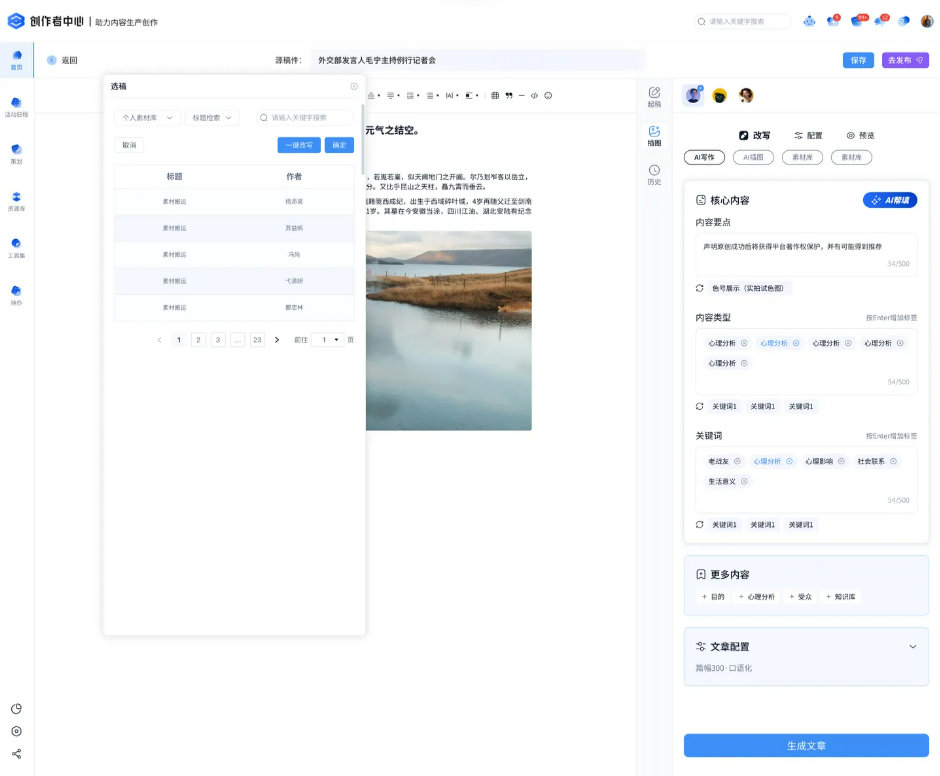Image resolution: width=940 pixels, height=776 pixels.
Task: Open the 标题检索 dropdown
Action: tap(212, 118)
